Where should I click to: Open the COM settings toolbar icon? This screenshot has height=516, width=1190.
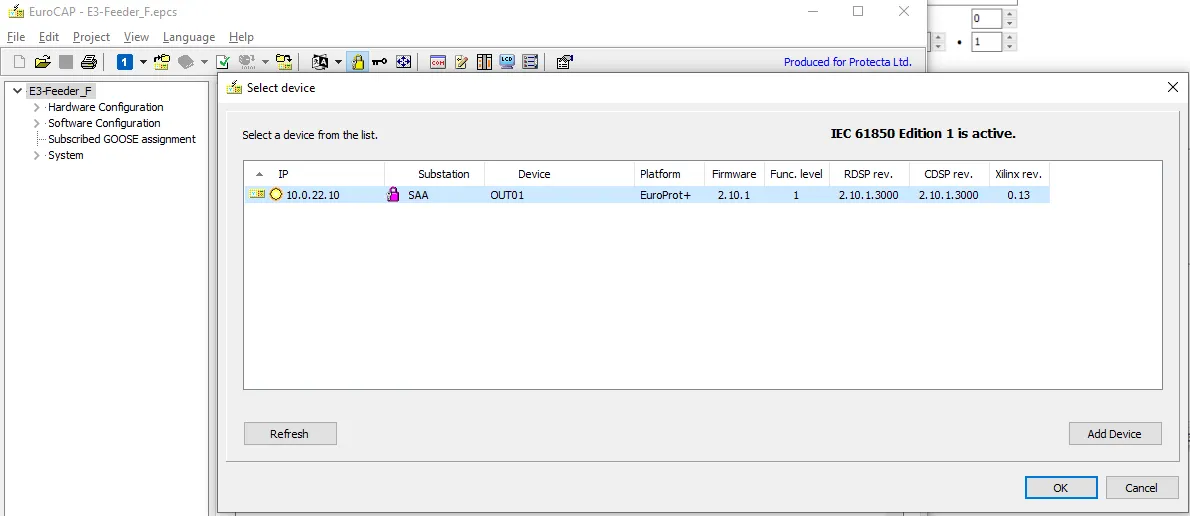[438, 62]
